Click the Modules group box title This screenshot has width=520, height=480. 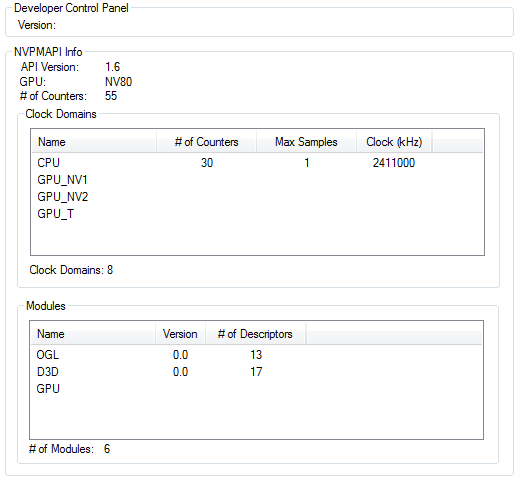[46, 306]
